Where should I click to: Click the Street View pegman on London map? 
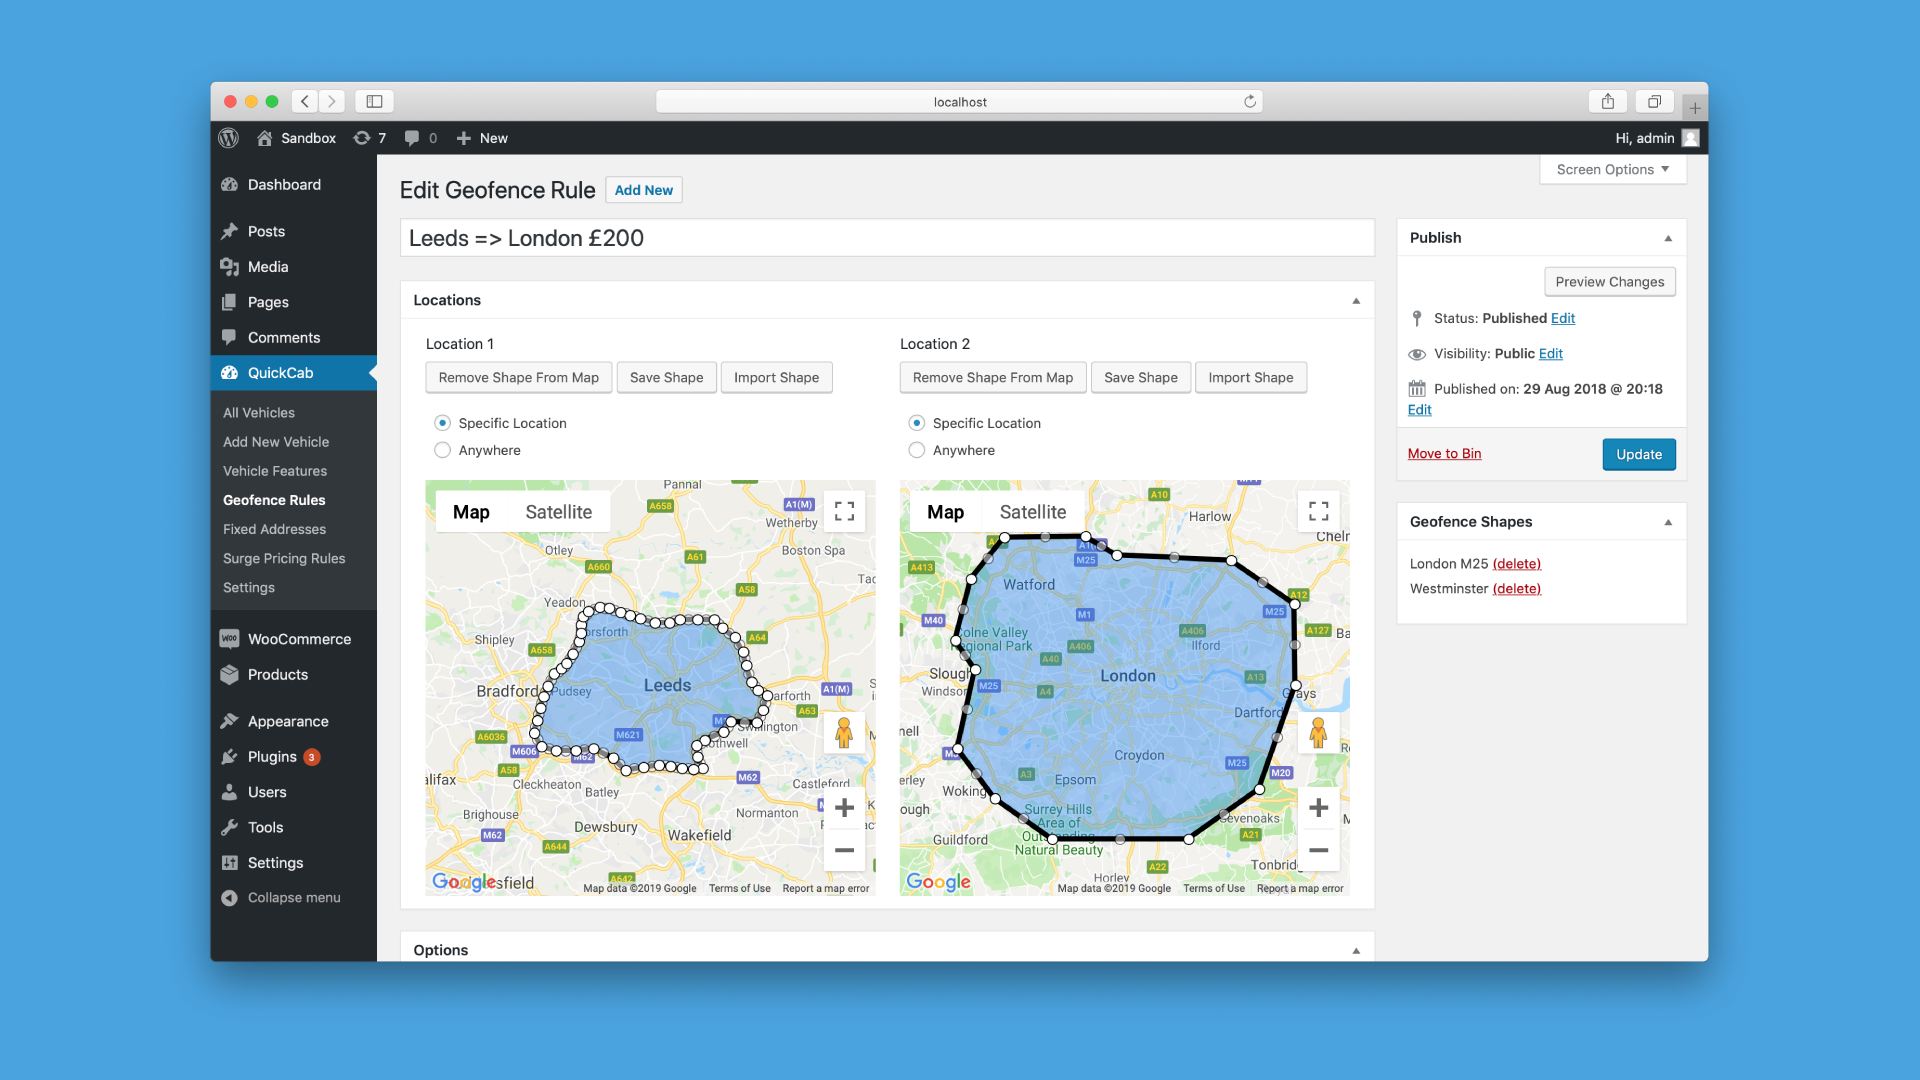click(x=1318, y=733)
